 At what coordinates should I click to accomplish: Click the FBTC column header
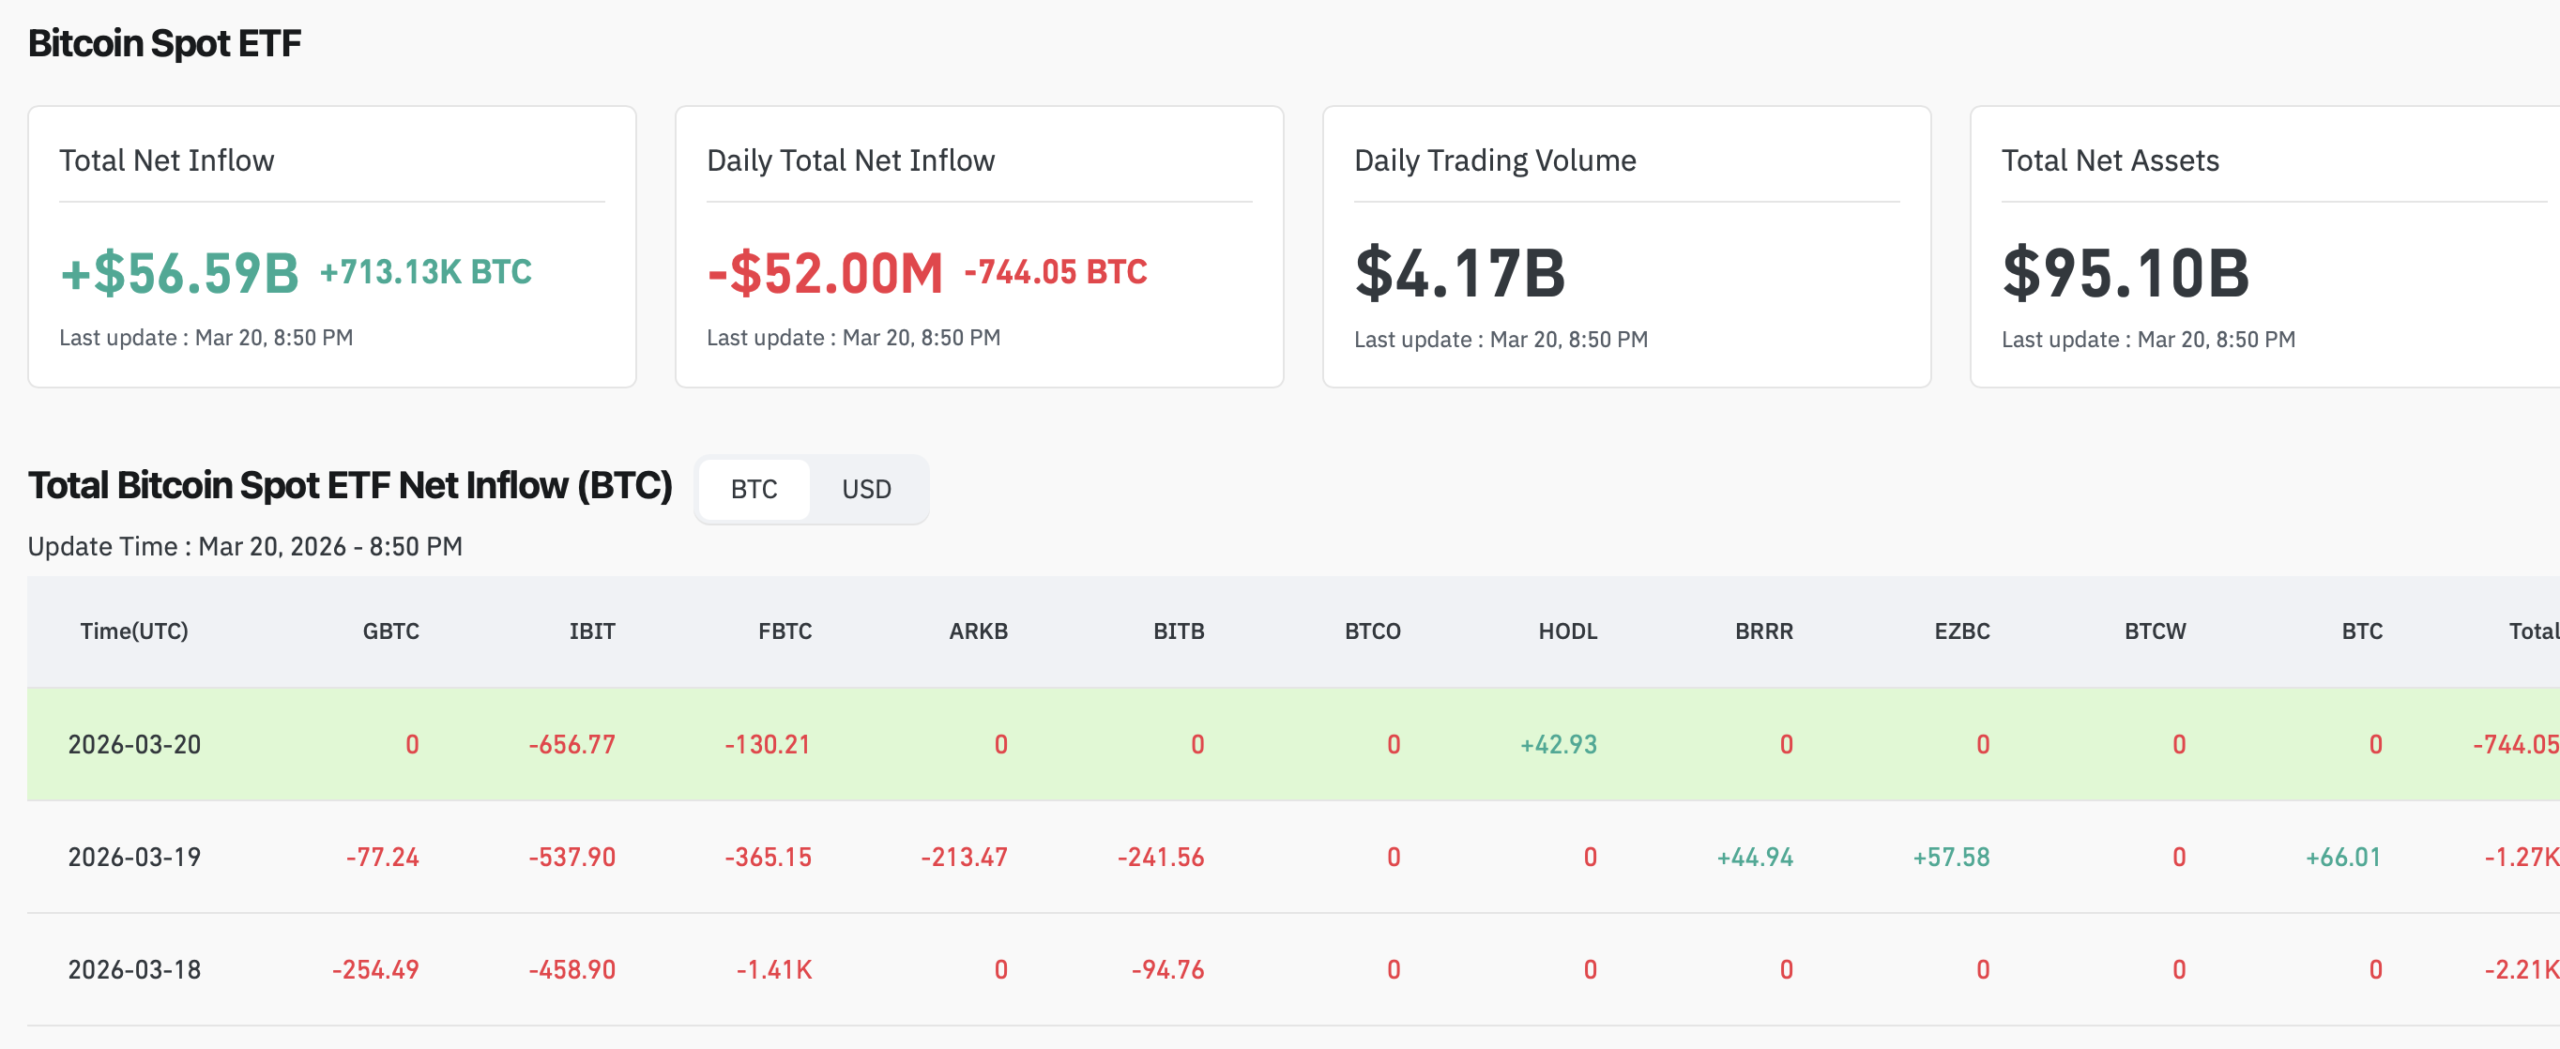tap(785, 631)
